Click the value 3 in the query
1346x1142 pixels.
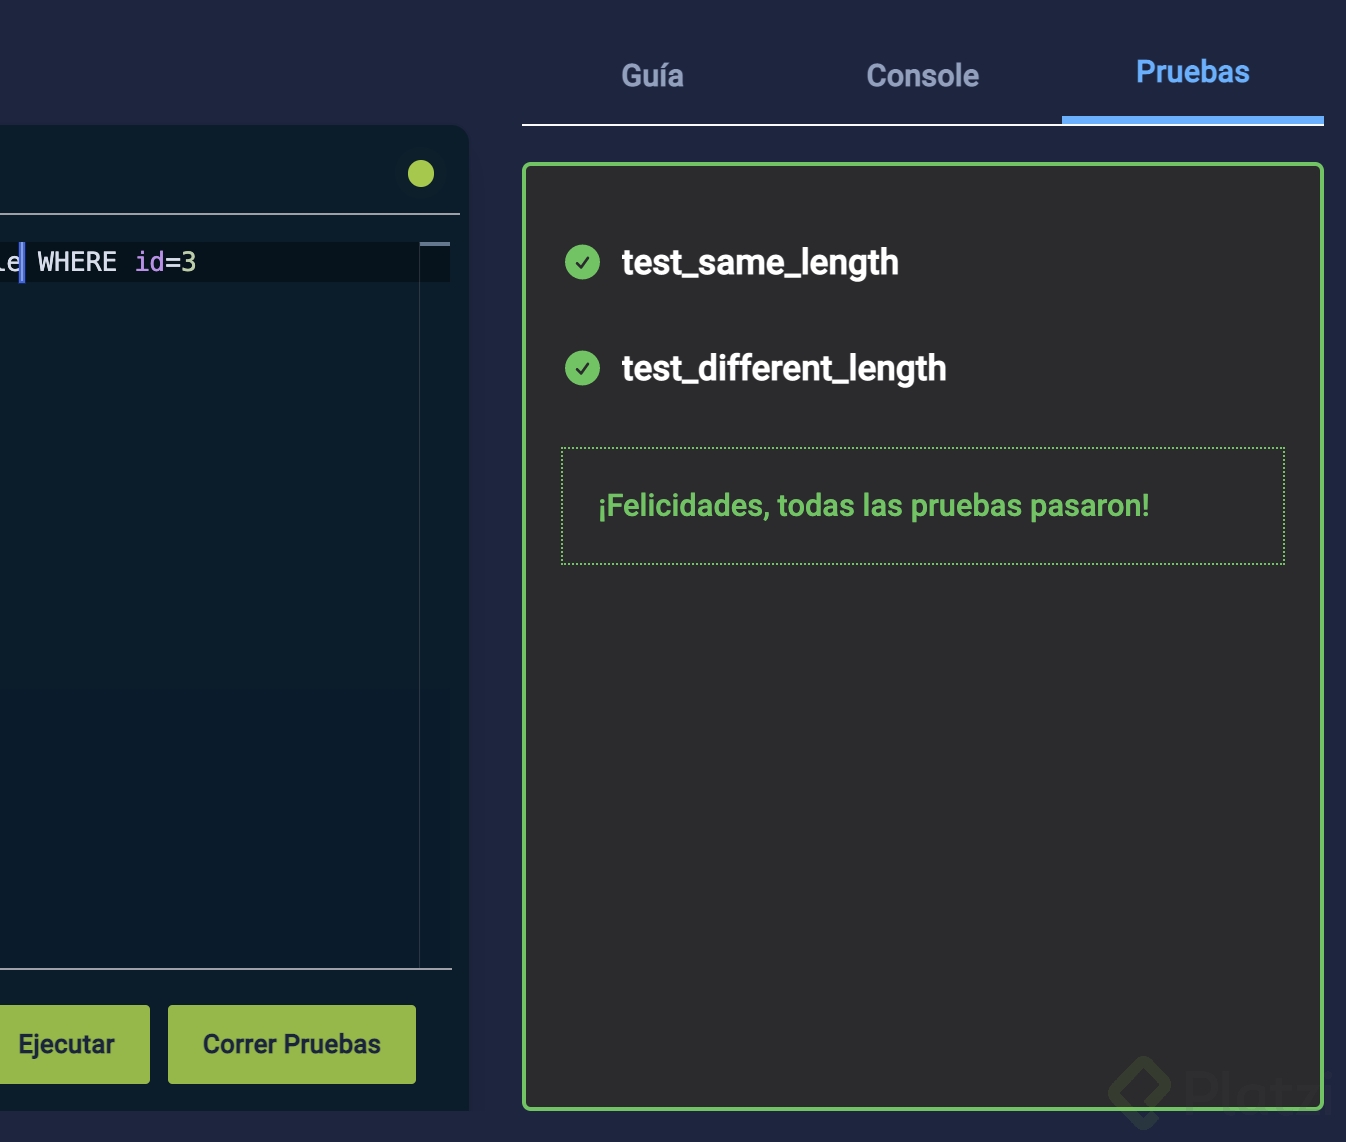tap(191, 261)
